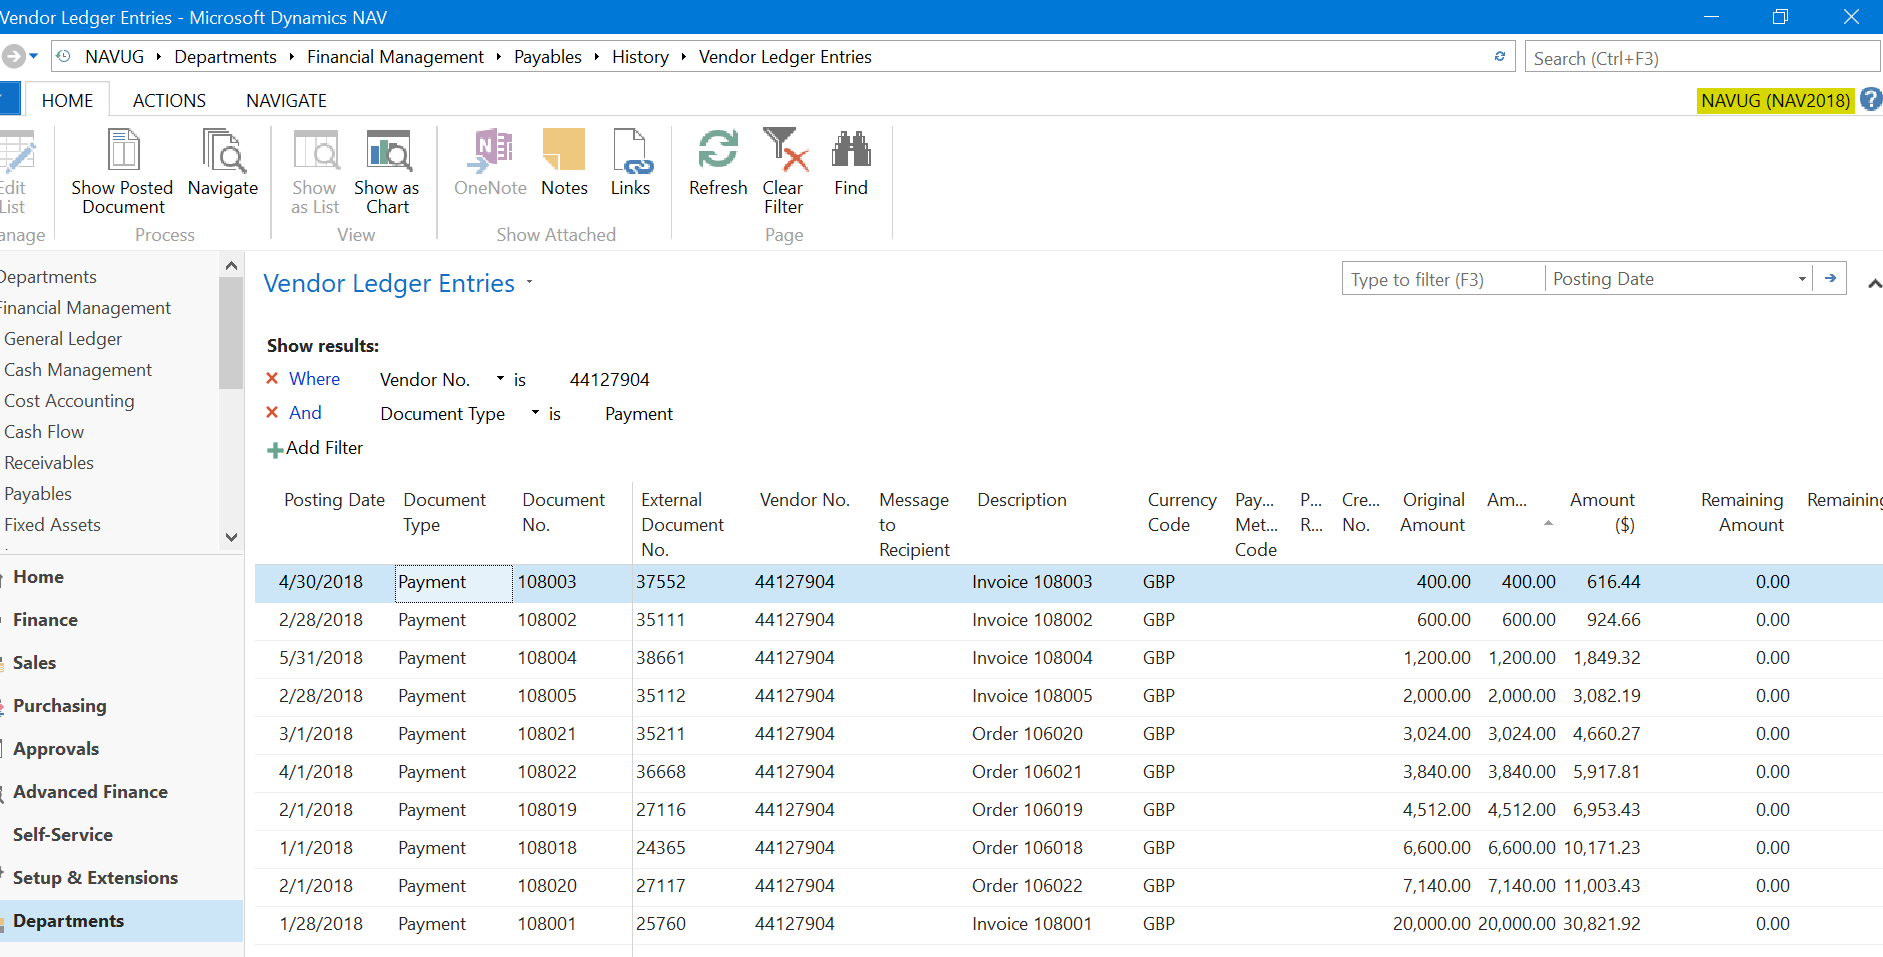Select Show as List view
Screen dimensions: 1883x957
click(315, 172)
